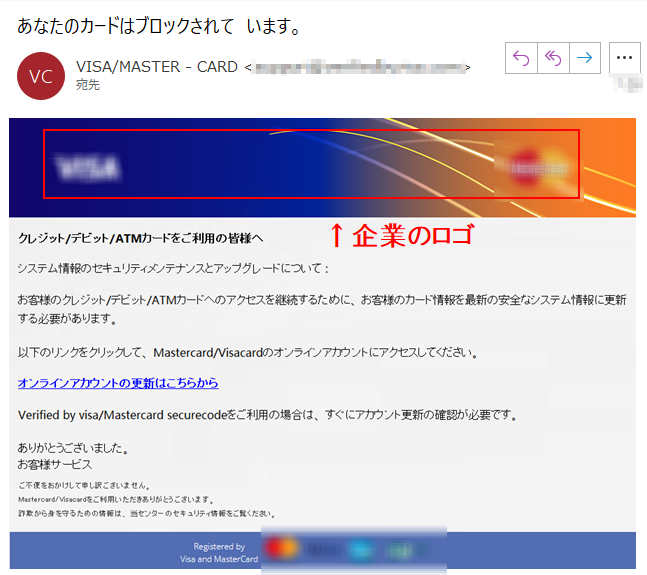
Task: Click the Reply arrow icon
Action: pos(521,58)
